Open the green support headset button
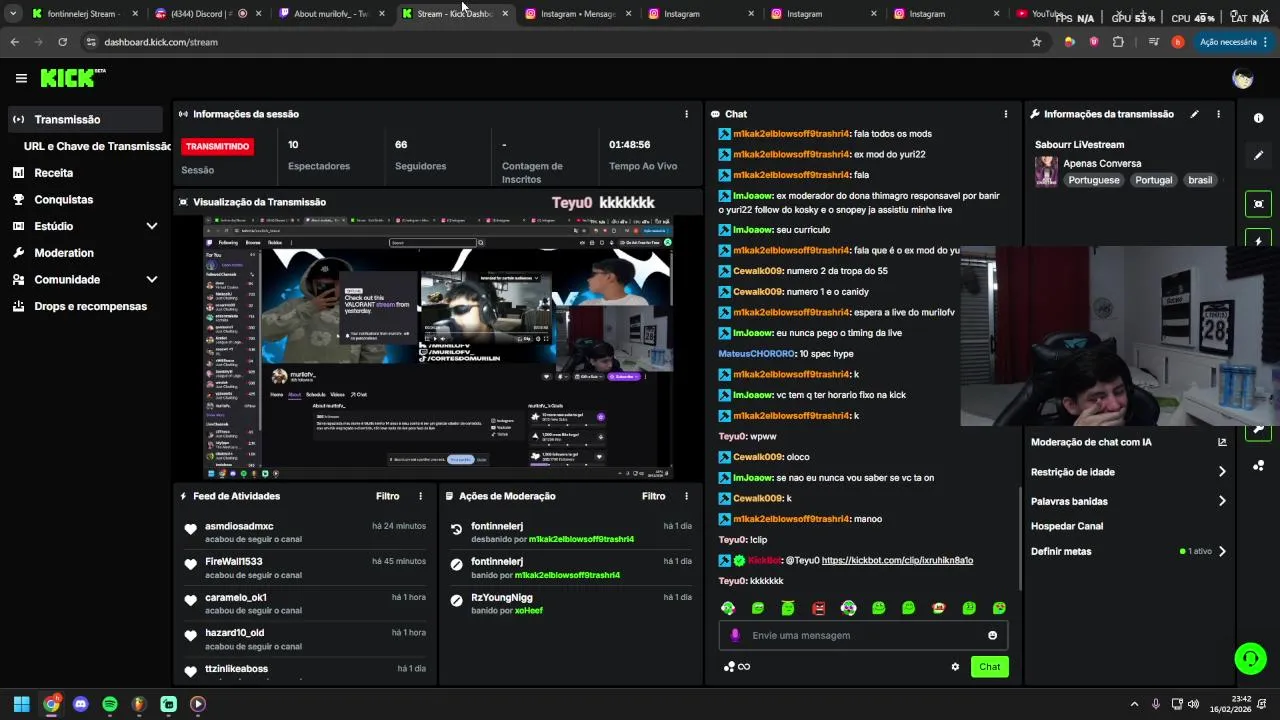 pos(1250,658)
